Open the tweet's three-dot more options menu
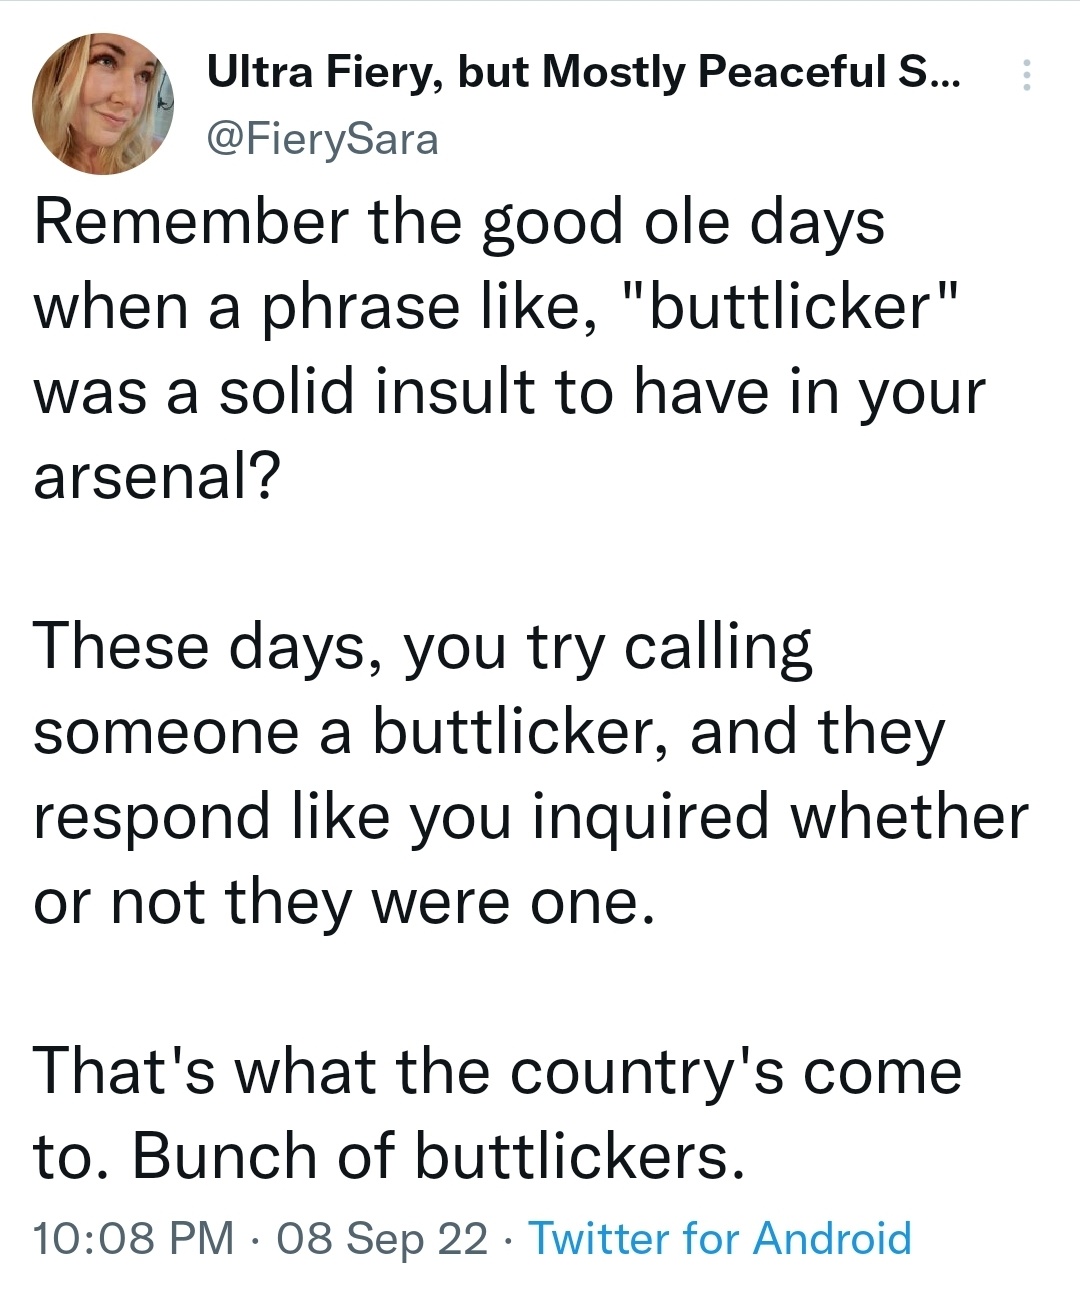 (x=1026, y=76)
